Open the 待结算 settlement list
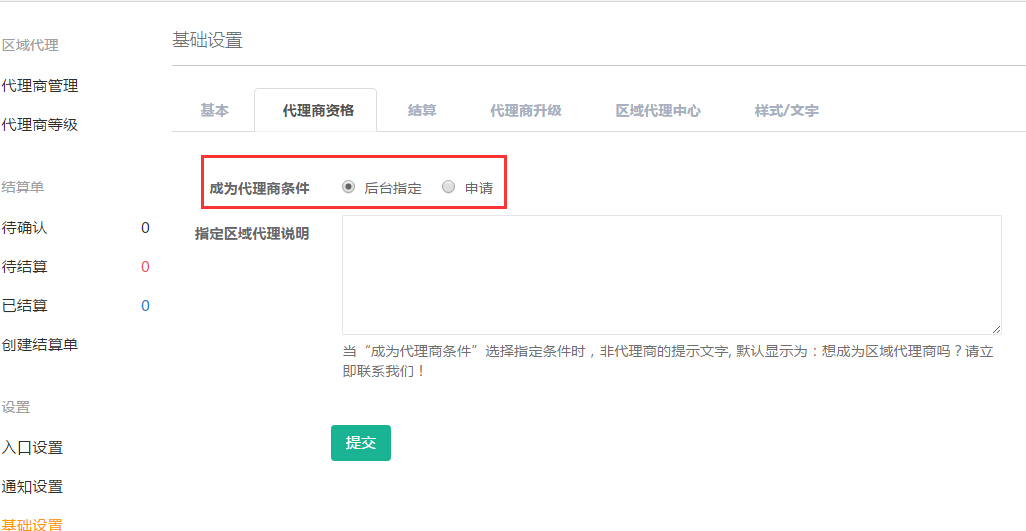The width and height of the screenshot is (1026, 531). point(25,267)
